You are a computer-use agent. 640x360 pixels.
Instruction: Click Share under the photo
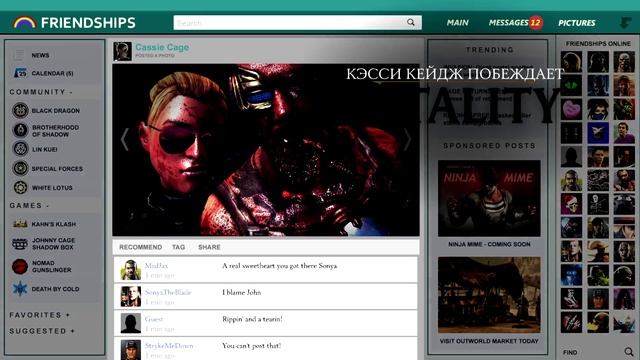point(209,247)
